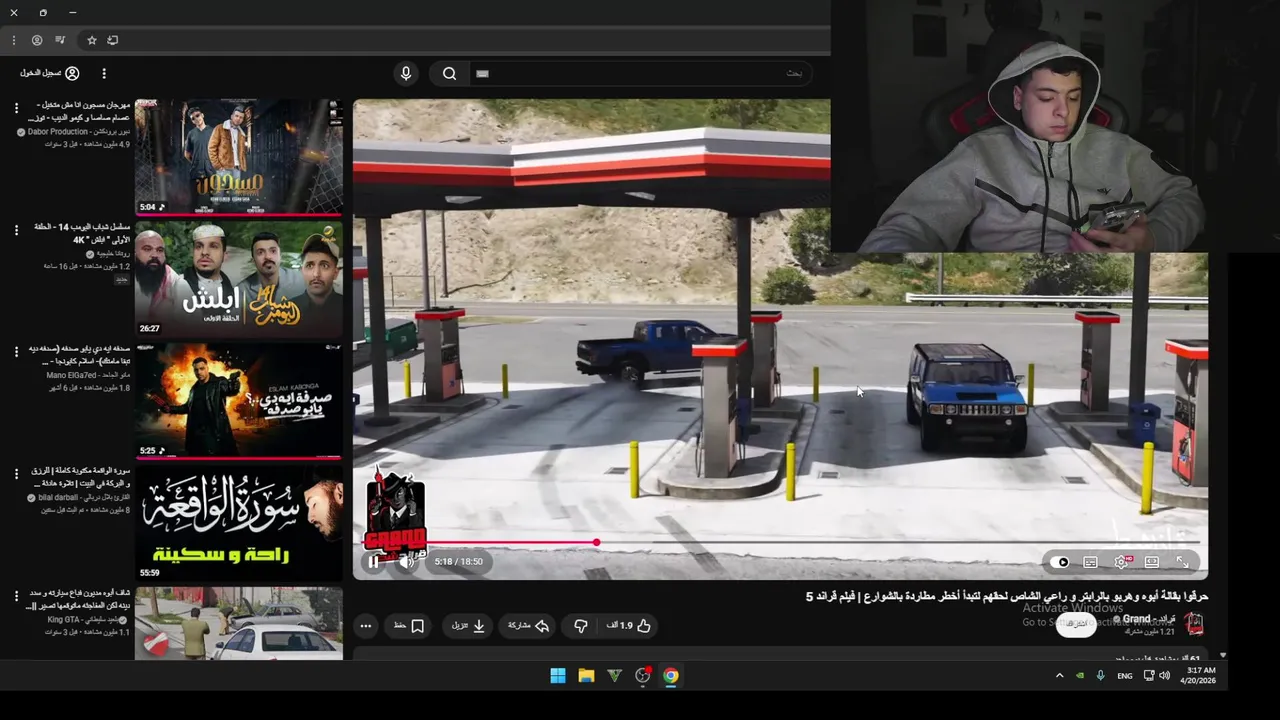Viewport: 1280px width, 720px height.
Task: Open the green V app on taskbar
Action: [614, 676]
